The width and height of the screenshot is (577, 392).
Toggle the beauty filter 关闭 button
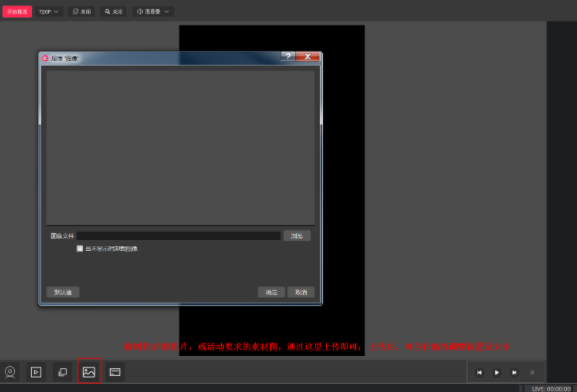(x=81, y=12)
